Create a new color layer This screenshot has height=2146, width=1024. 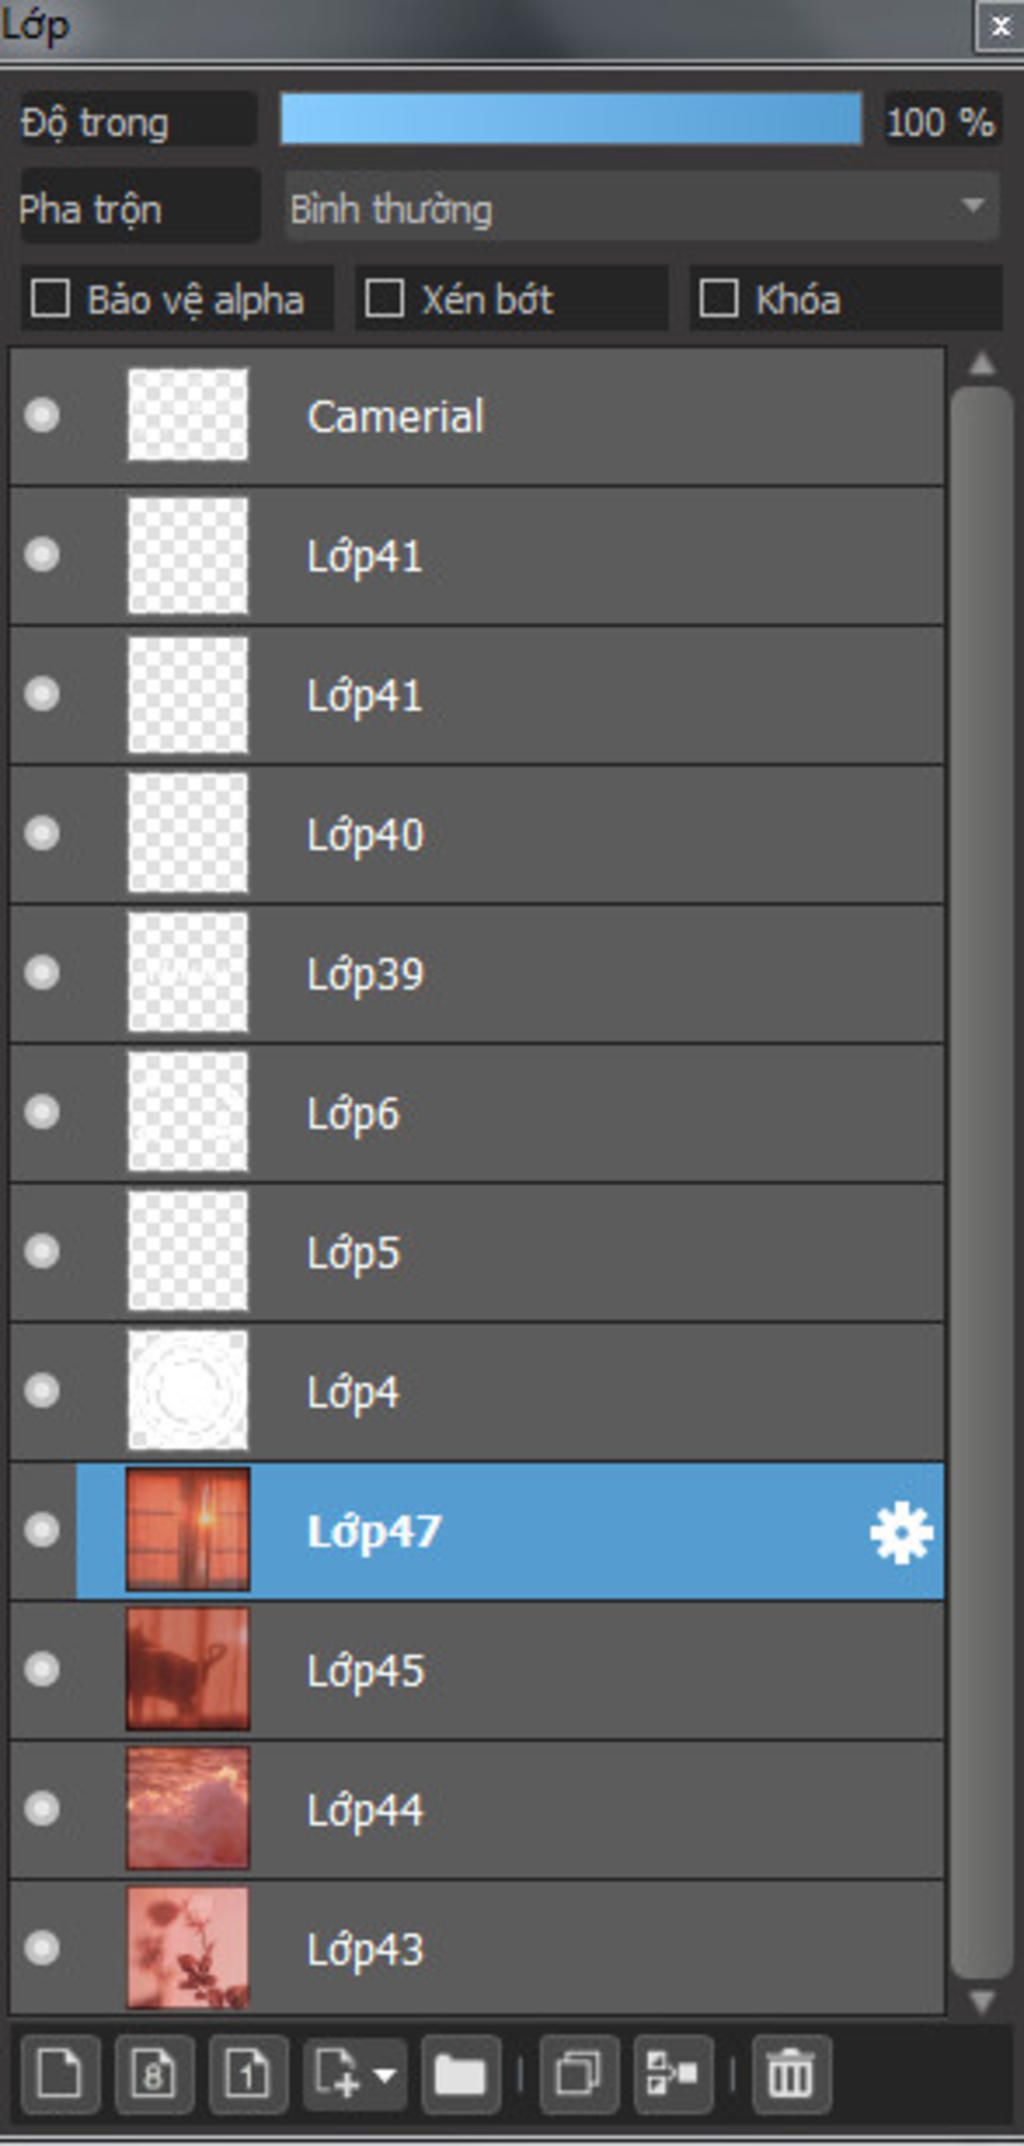[x=60, y=2073]
